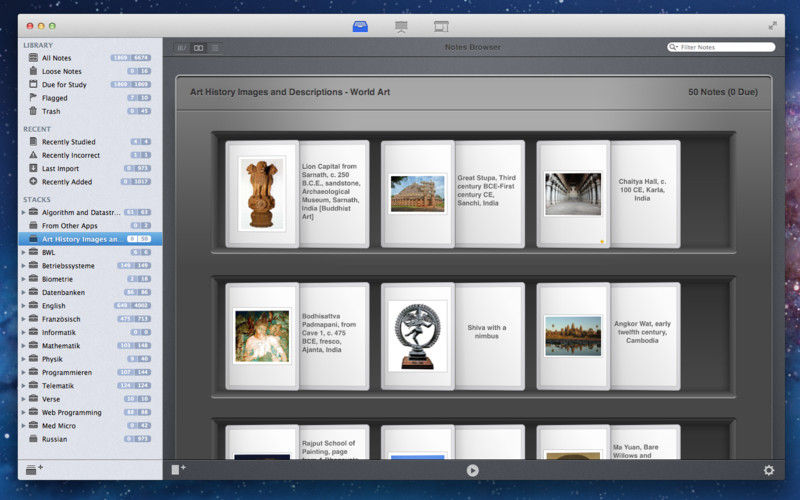This screenshot has width=800, height=500.
Task: Click the Recently Added plus circle icon
Action: (x=33, y=181)
